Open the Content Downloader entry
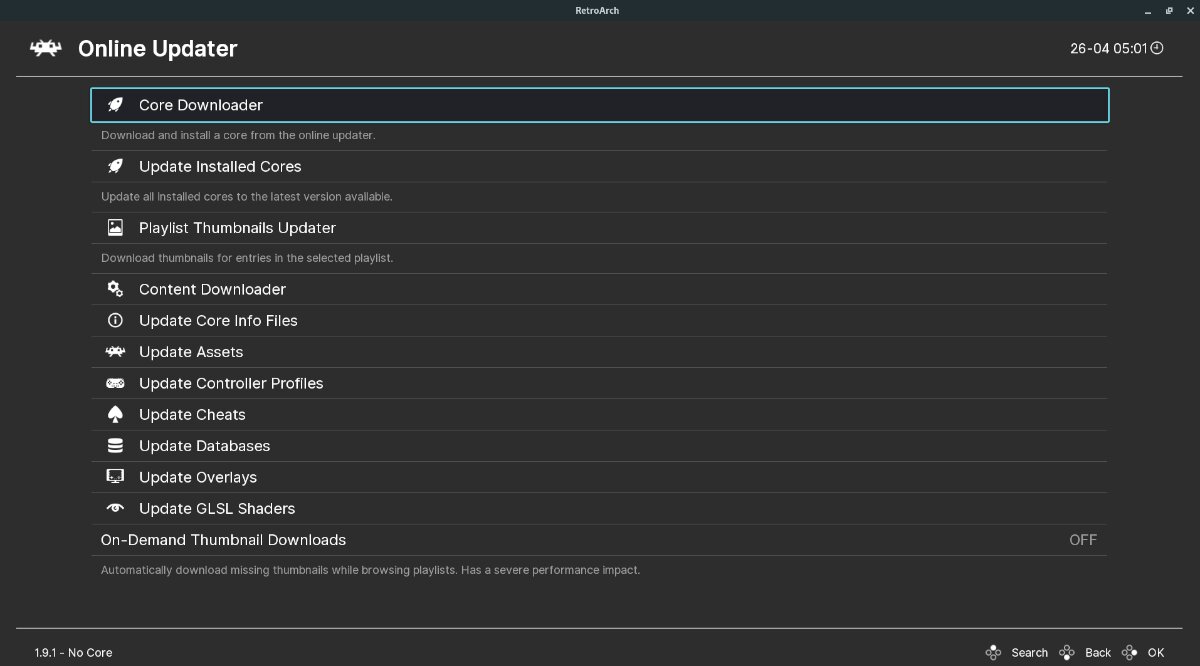The image size is (1200, 666). point(600,289)
